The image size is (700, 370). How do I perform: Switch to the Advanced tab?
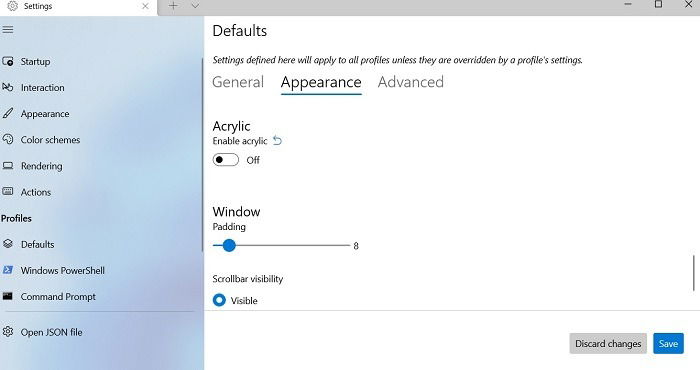[x=411, y=82]
